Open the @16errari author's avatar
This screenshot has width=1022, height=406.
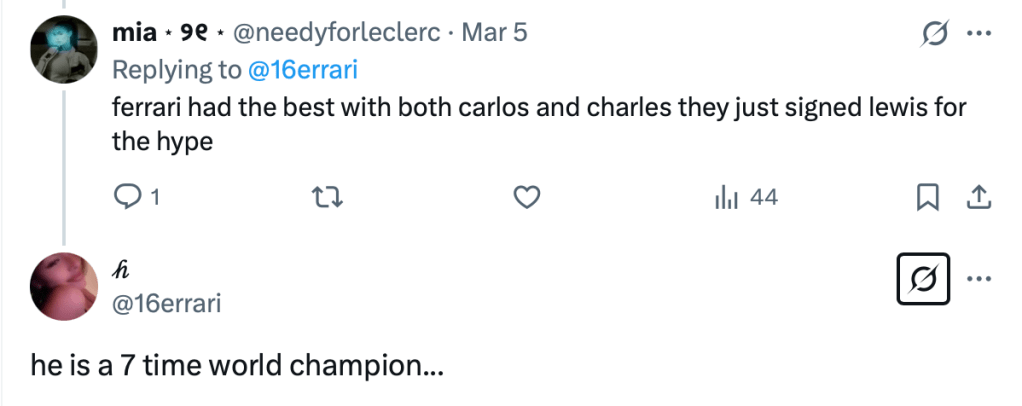[64, 285]
